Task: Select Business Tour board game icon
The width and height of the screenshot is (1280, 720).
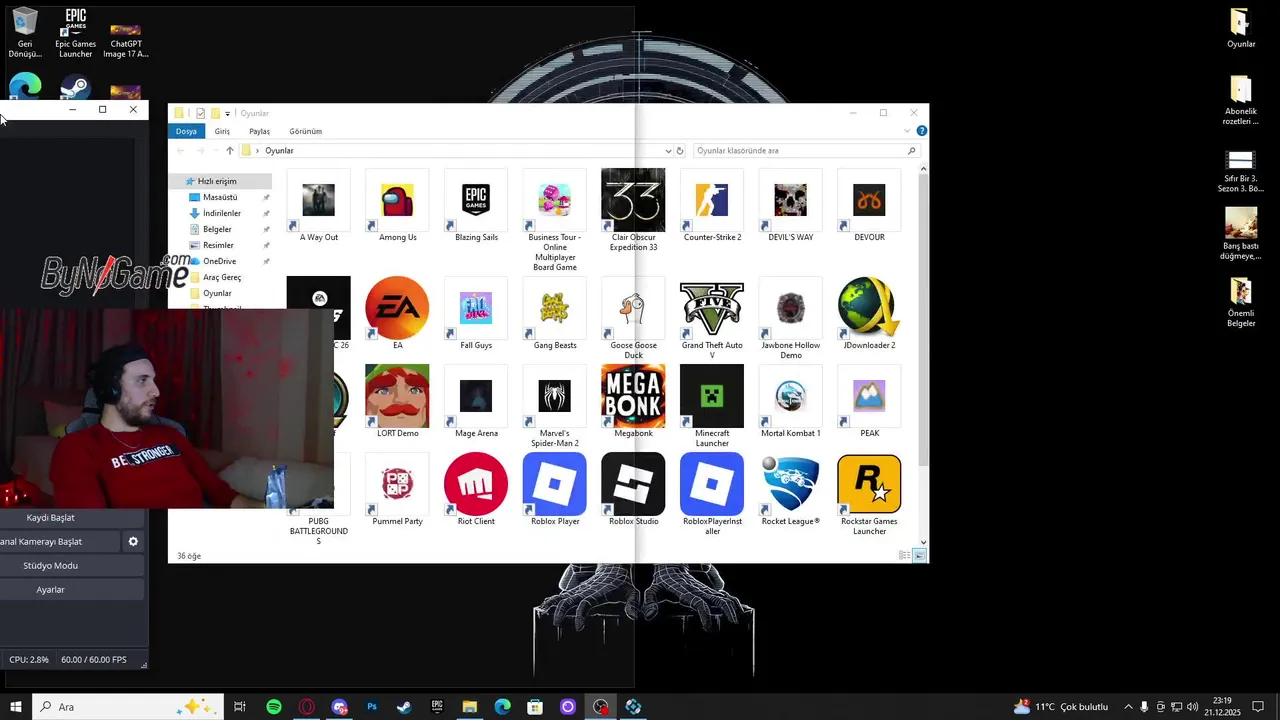Action: (555, 220)
